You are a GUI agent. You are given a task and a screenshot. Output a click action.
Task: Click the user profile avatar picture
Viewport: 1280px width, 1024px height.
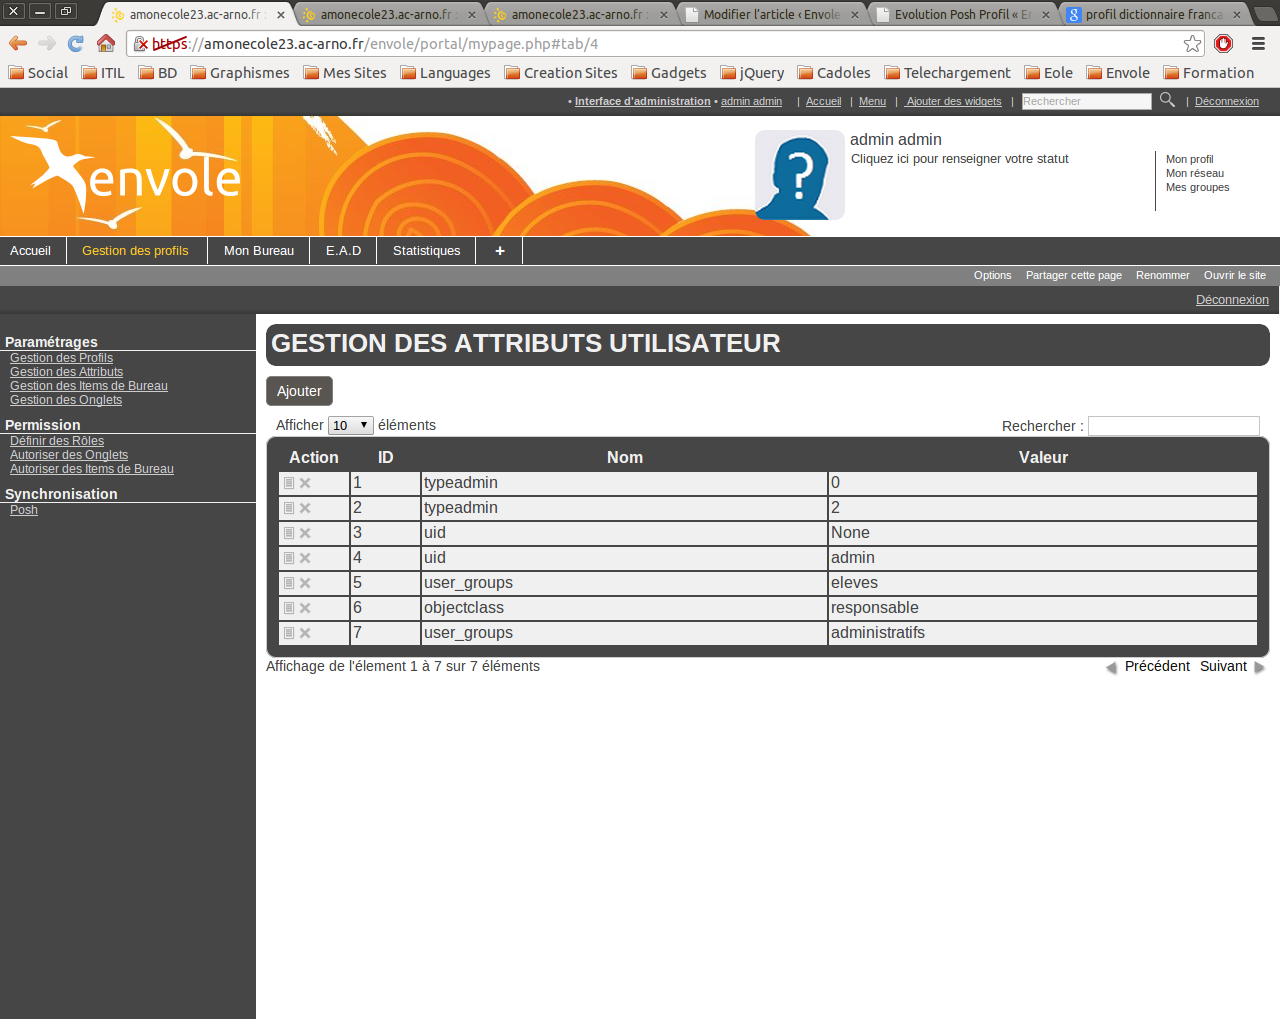tap(799, 175)
